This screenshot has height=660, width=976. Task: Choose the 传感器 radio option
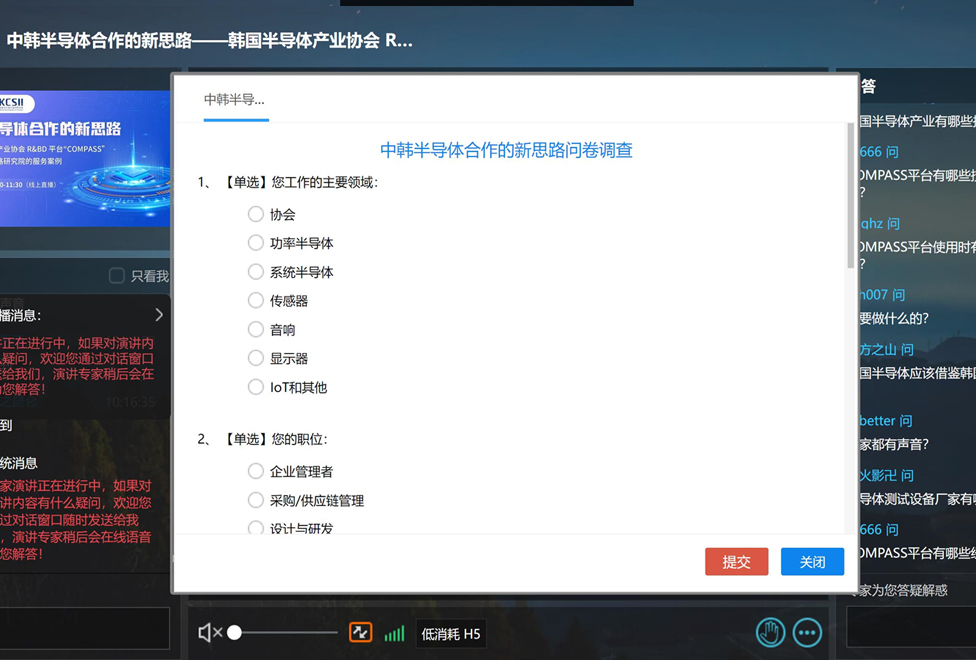point(255,301)
